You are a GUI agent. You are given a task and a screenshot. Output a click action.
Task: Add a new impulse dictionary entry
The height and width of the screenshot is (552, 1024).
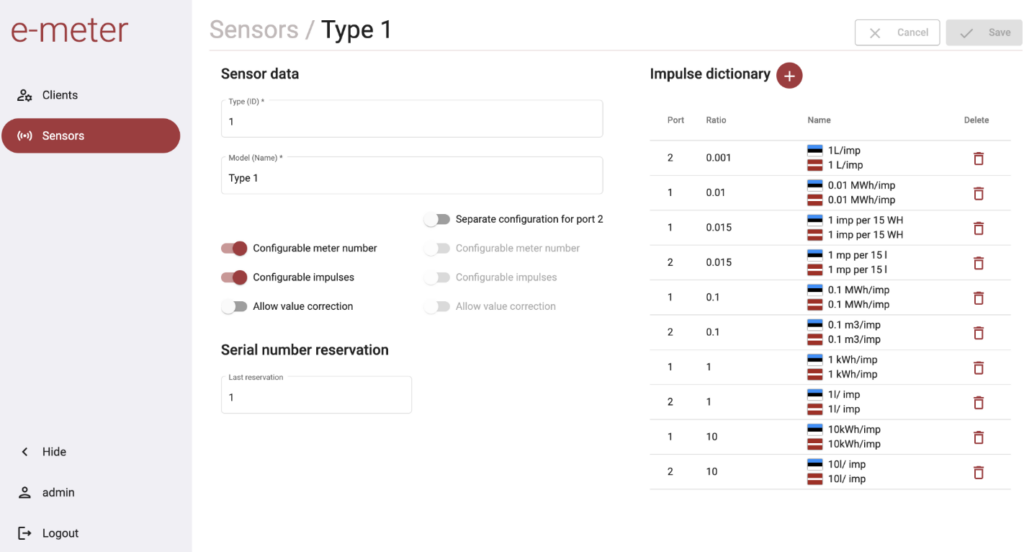click(789, 75)
